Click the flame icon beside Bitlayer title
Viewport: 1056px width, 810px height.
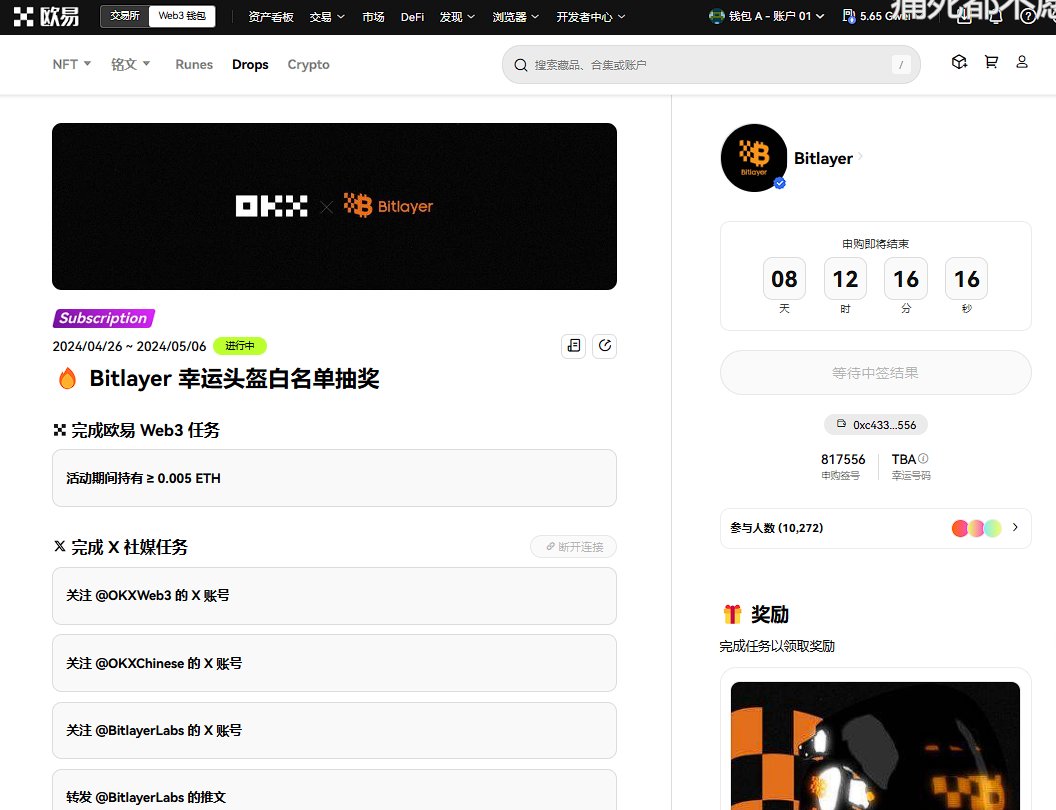(x=67, y=378)
